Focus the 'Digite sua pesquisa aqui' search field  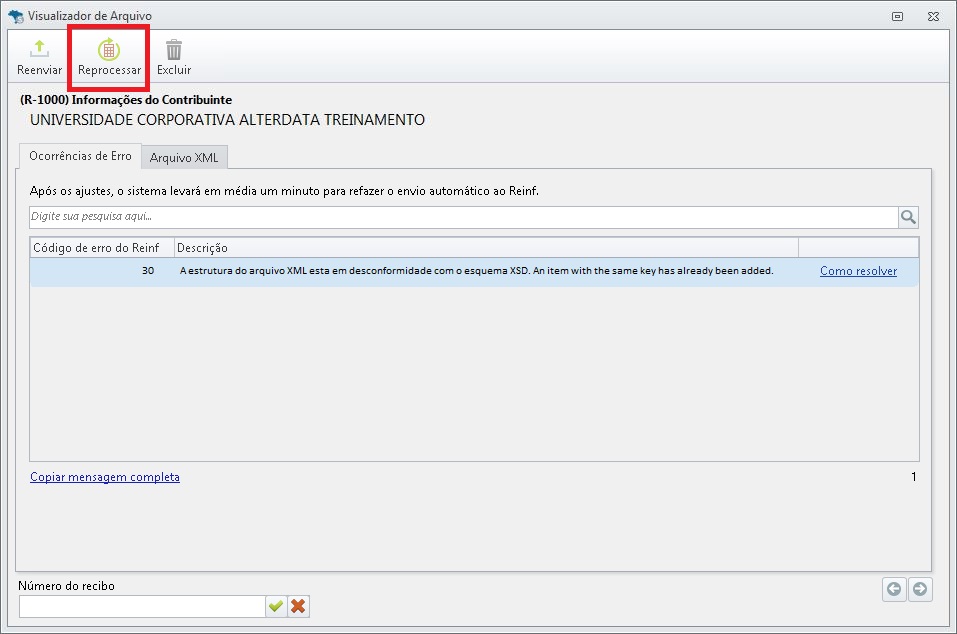click(x=464, y=217)
